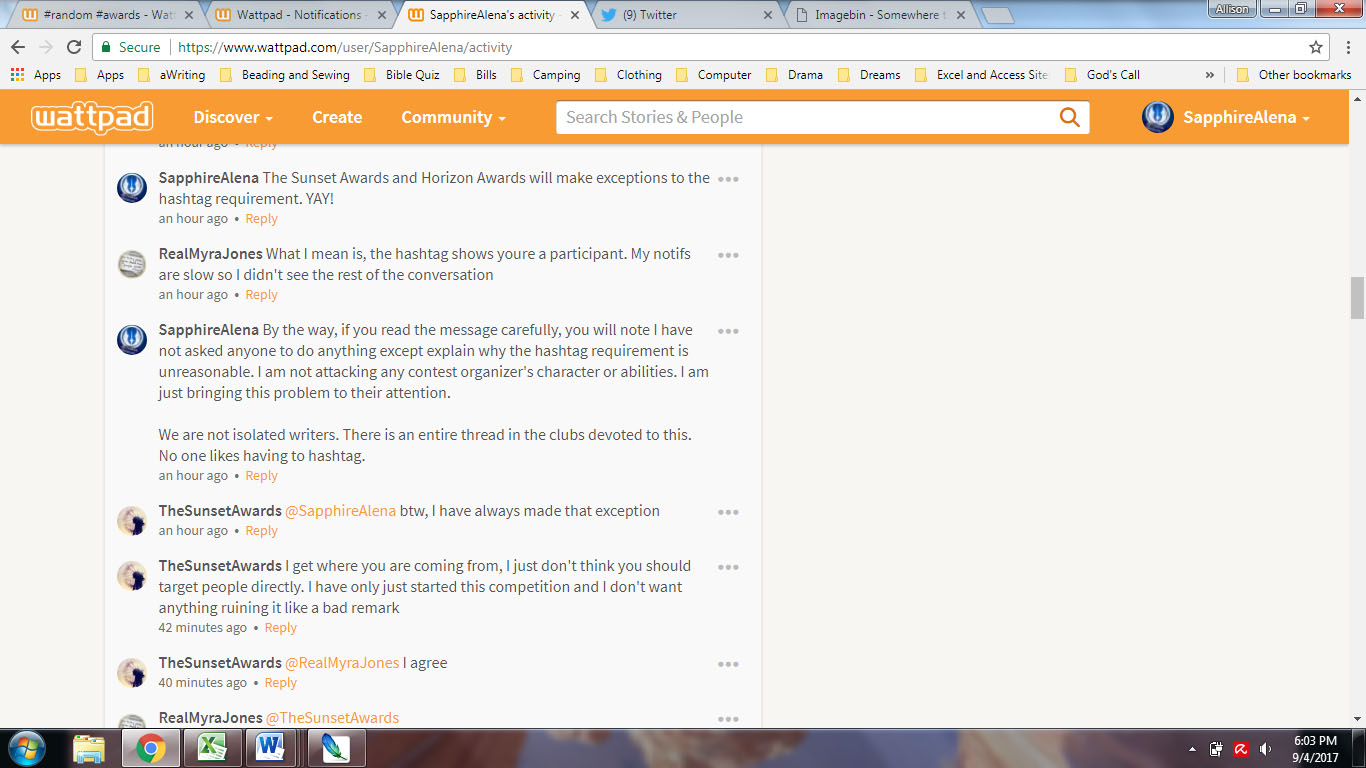Image resolution: width=1366 pixels, height=768 pixels.
Task: Open Excel from the taskbar
Action: (211, 748)
